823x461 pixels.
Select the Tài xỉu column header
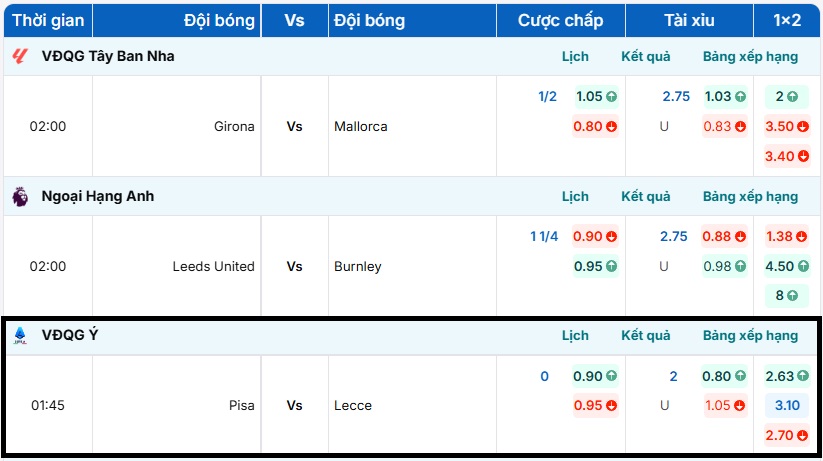pos(689,20)
